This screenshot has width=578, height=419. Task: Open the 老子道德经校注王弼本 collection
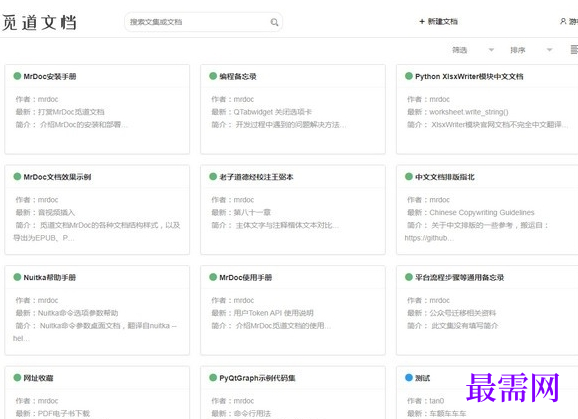(x=256, y=177)
